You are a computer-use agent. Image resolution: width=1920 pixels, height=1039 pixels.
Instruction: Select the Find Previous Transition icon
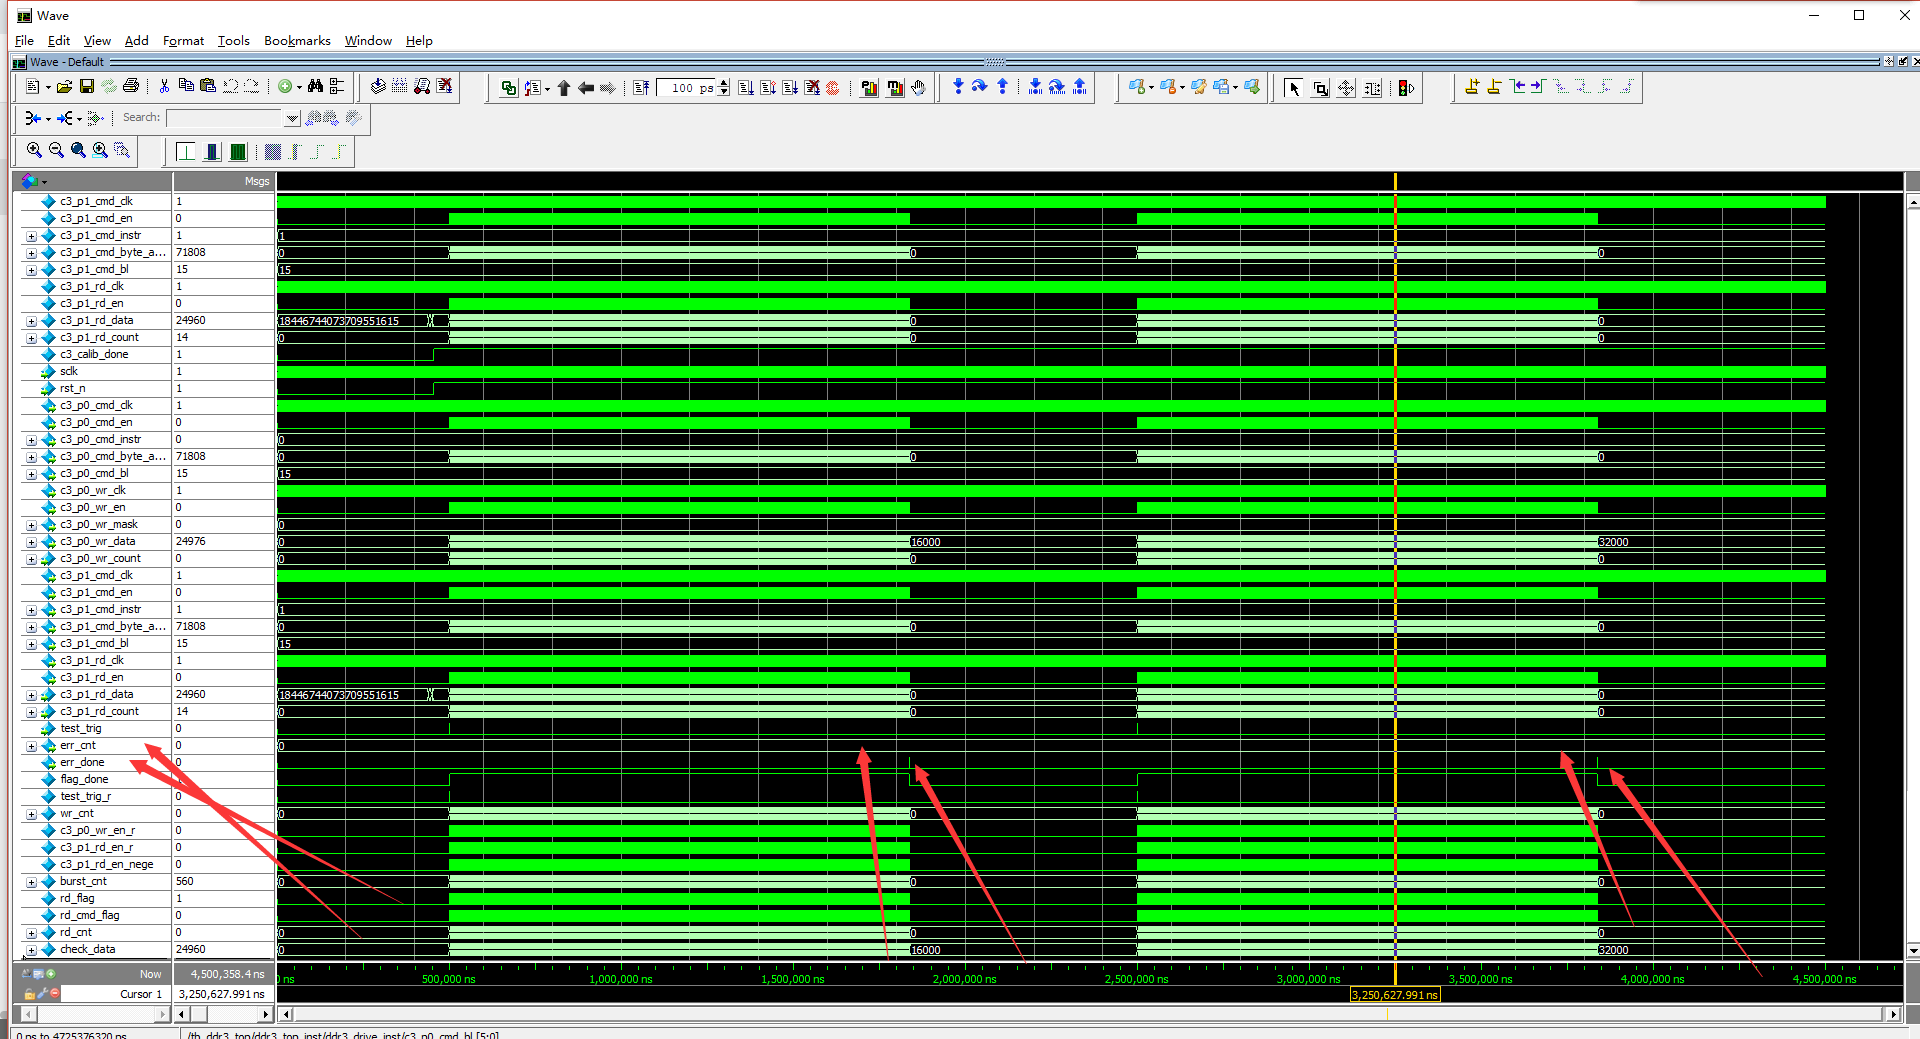[1518, 87]
